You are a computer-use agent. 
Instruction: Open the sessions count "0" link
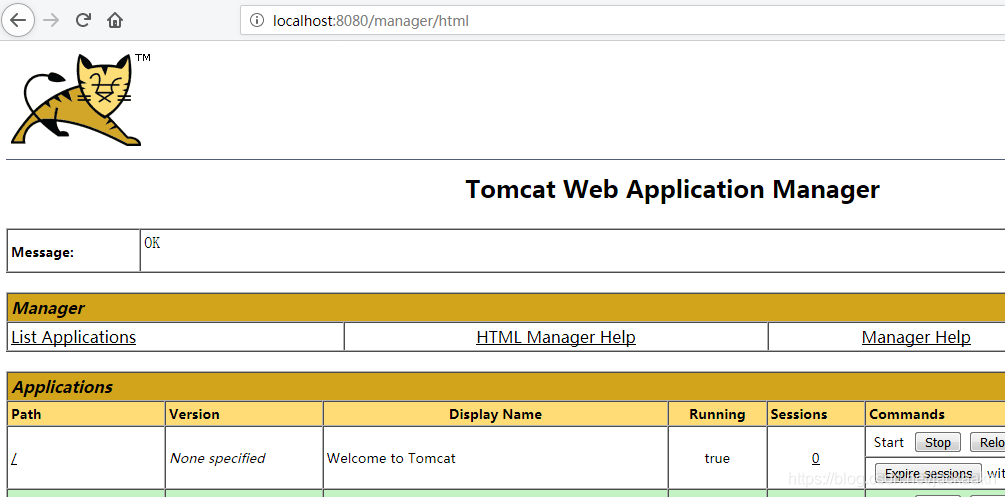click(815, 458)
